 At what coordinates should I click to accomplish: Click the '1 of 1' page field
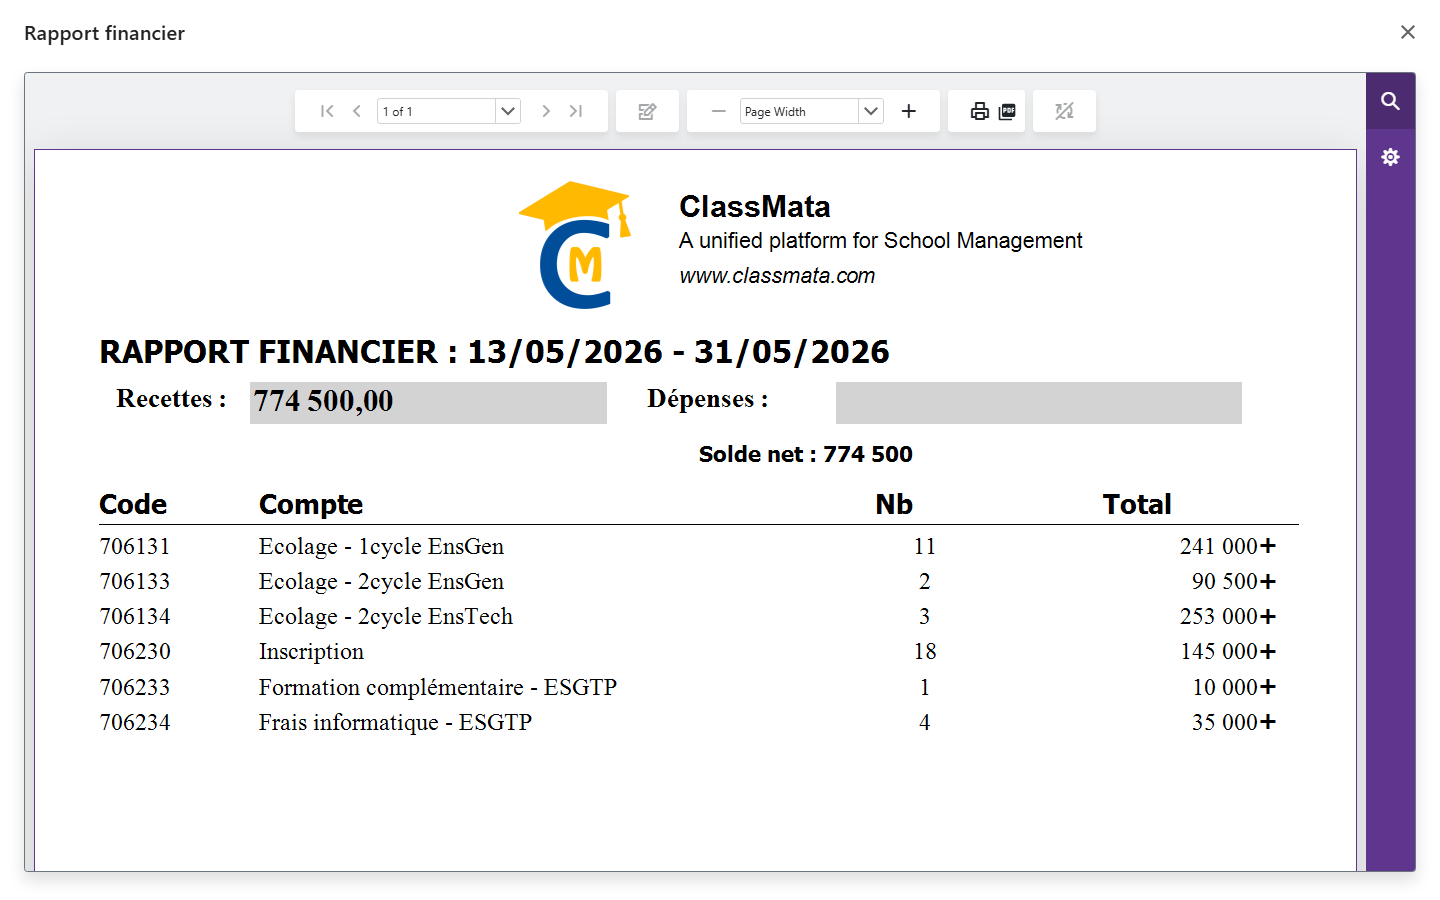436,111
